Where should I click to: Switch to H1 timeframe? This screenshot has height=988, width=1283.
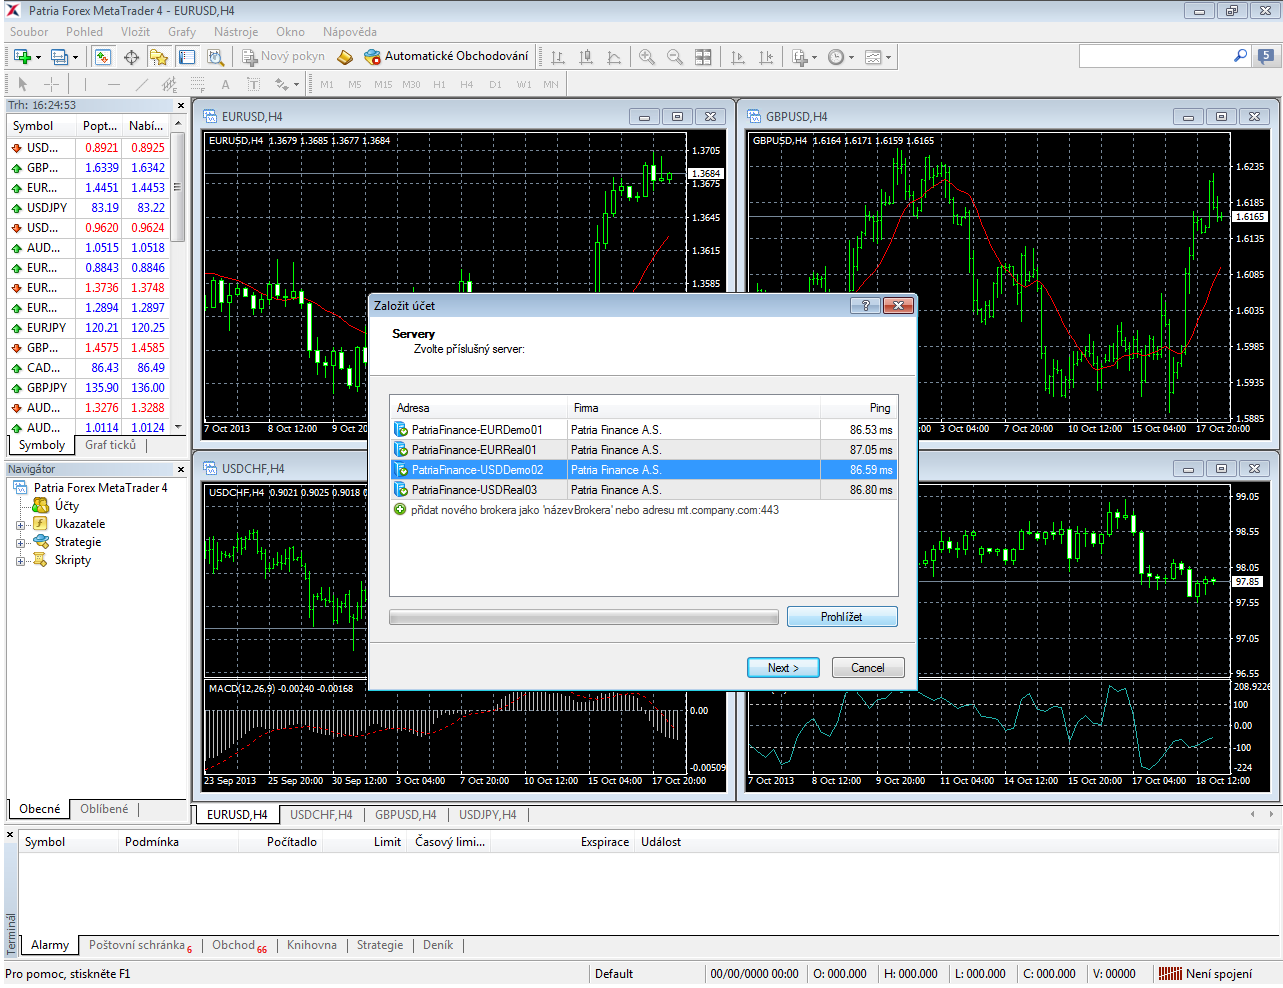click(439, 85)
